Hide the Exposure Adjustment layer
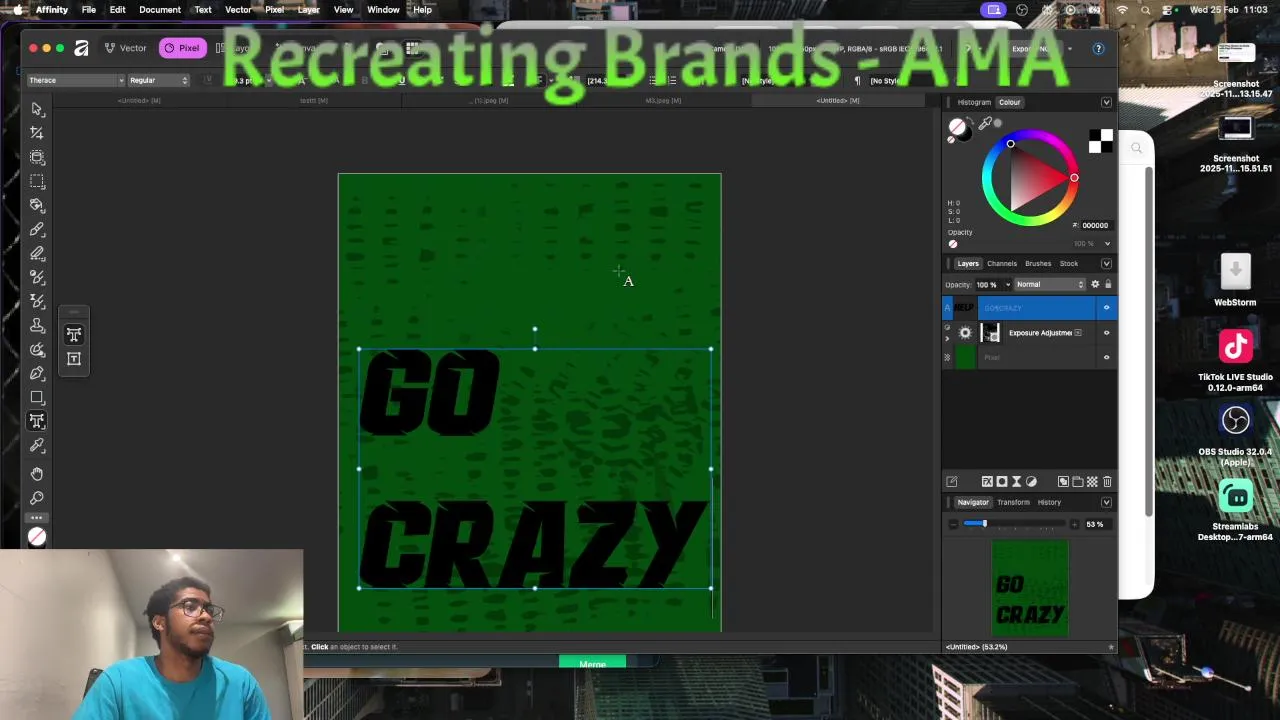The image size is (1280, 720). click(1106, 333)
